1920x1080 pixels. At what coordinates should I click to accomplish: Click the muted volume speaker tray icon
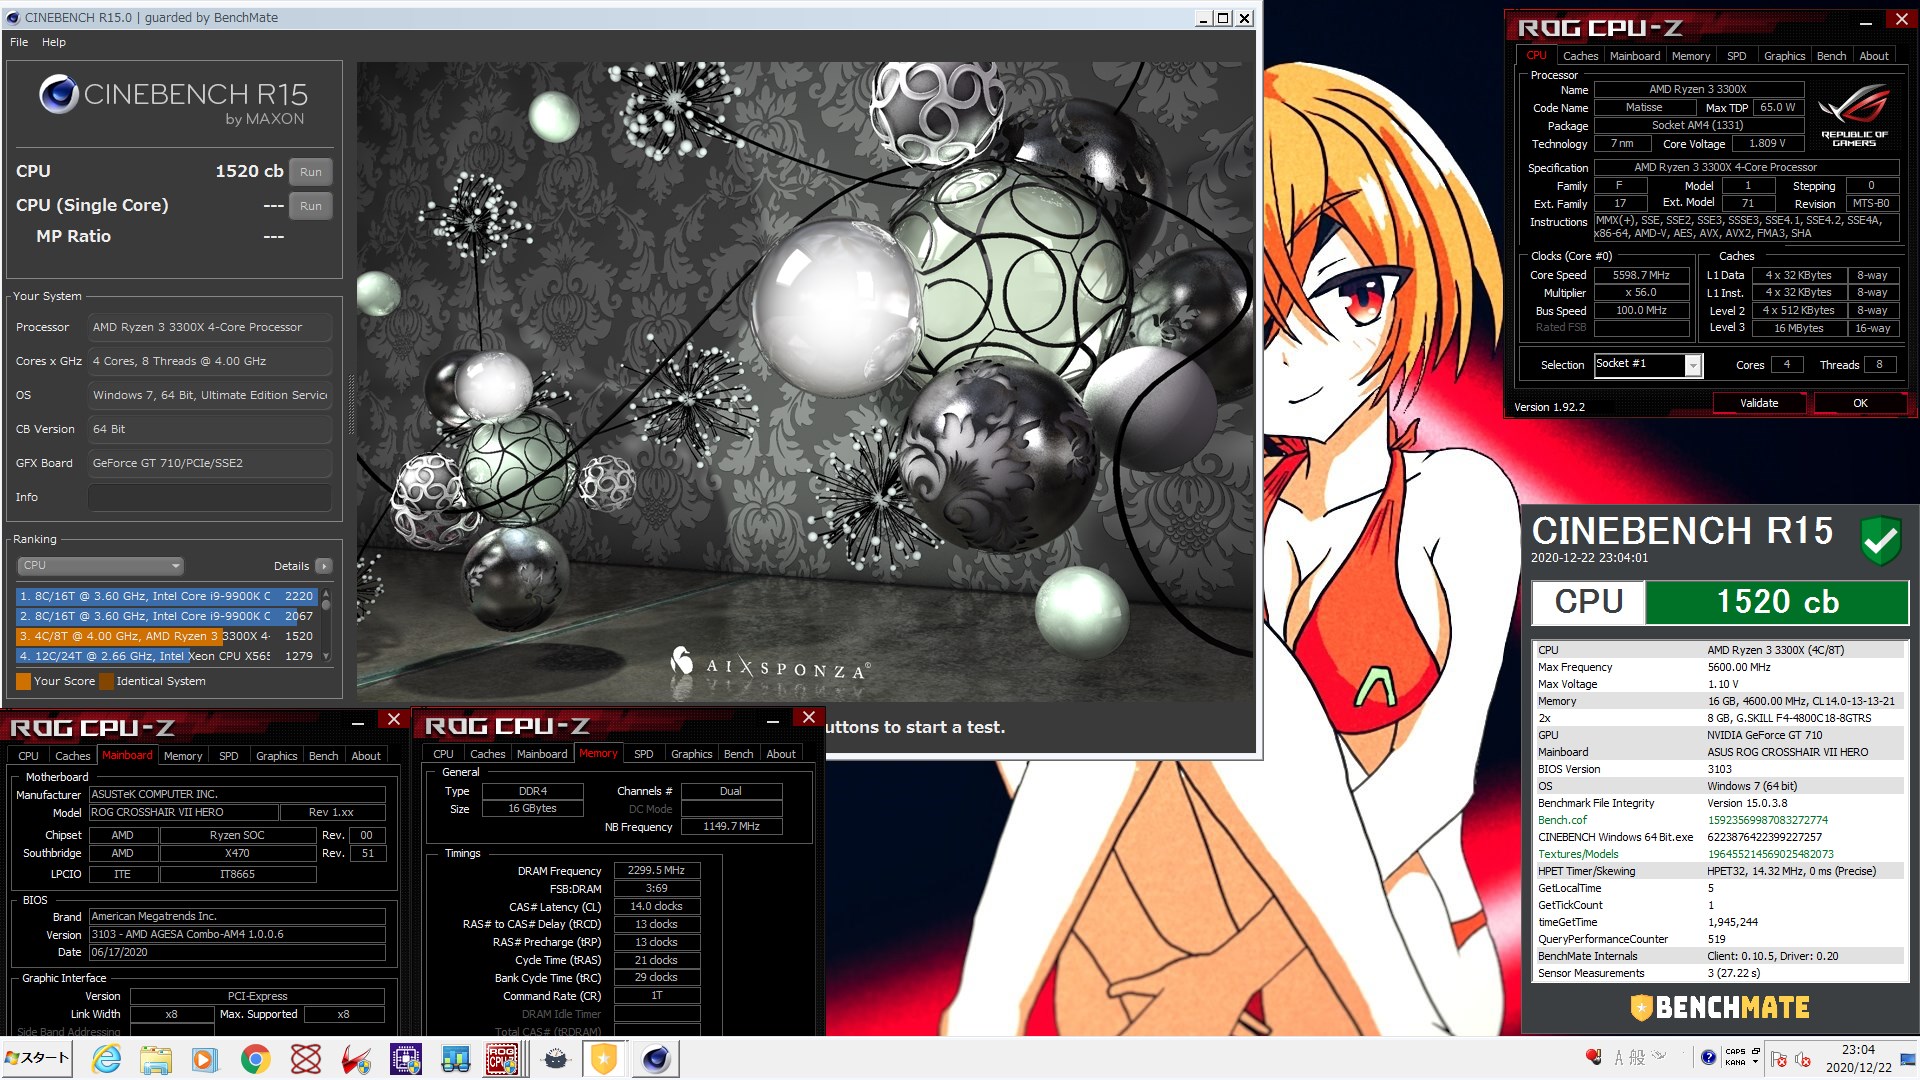pos(1803,1059)
